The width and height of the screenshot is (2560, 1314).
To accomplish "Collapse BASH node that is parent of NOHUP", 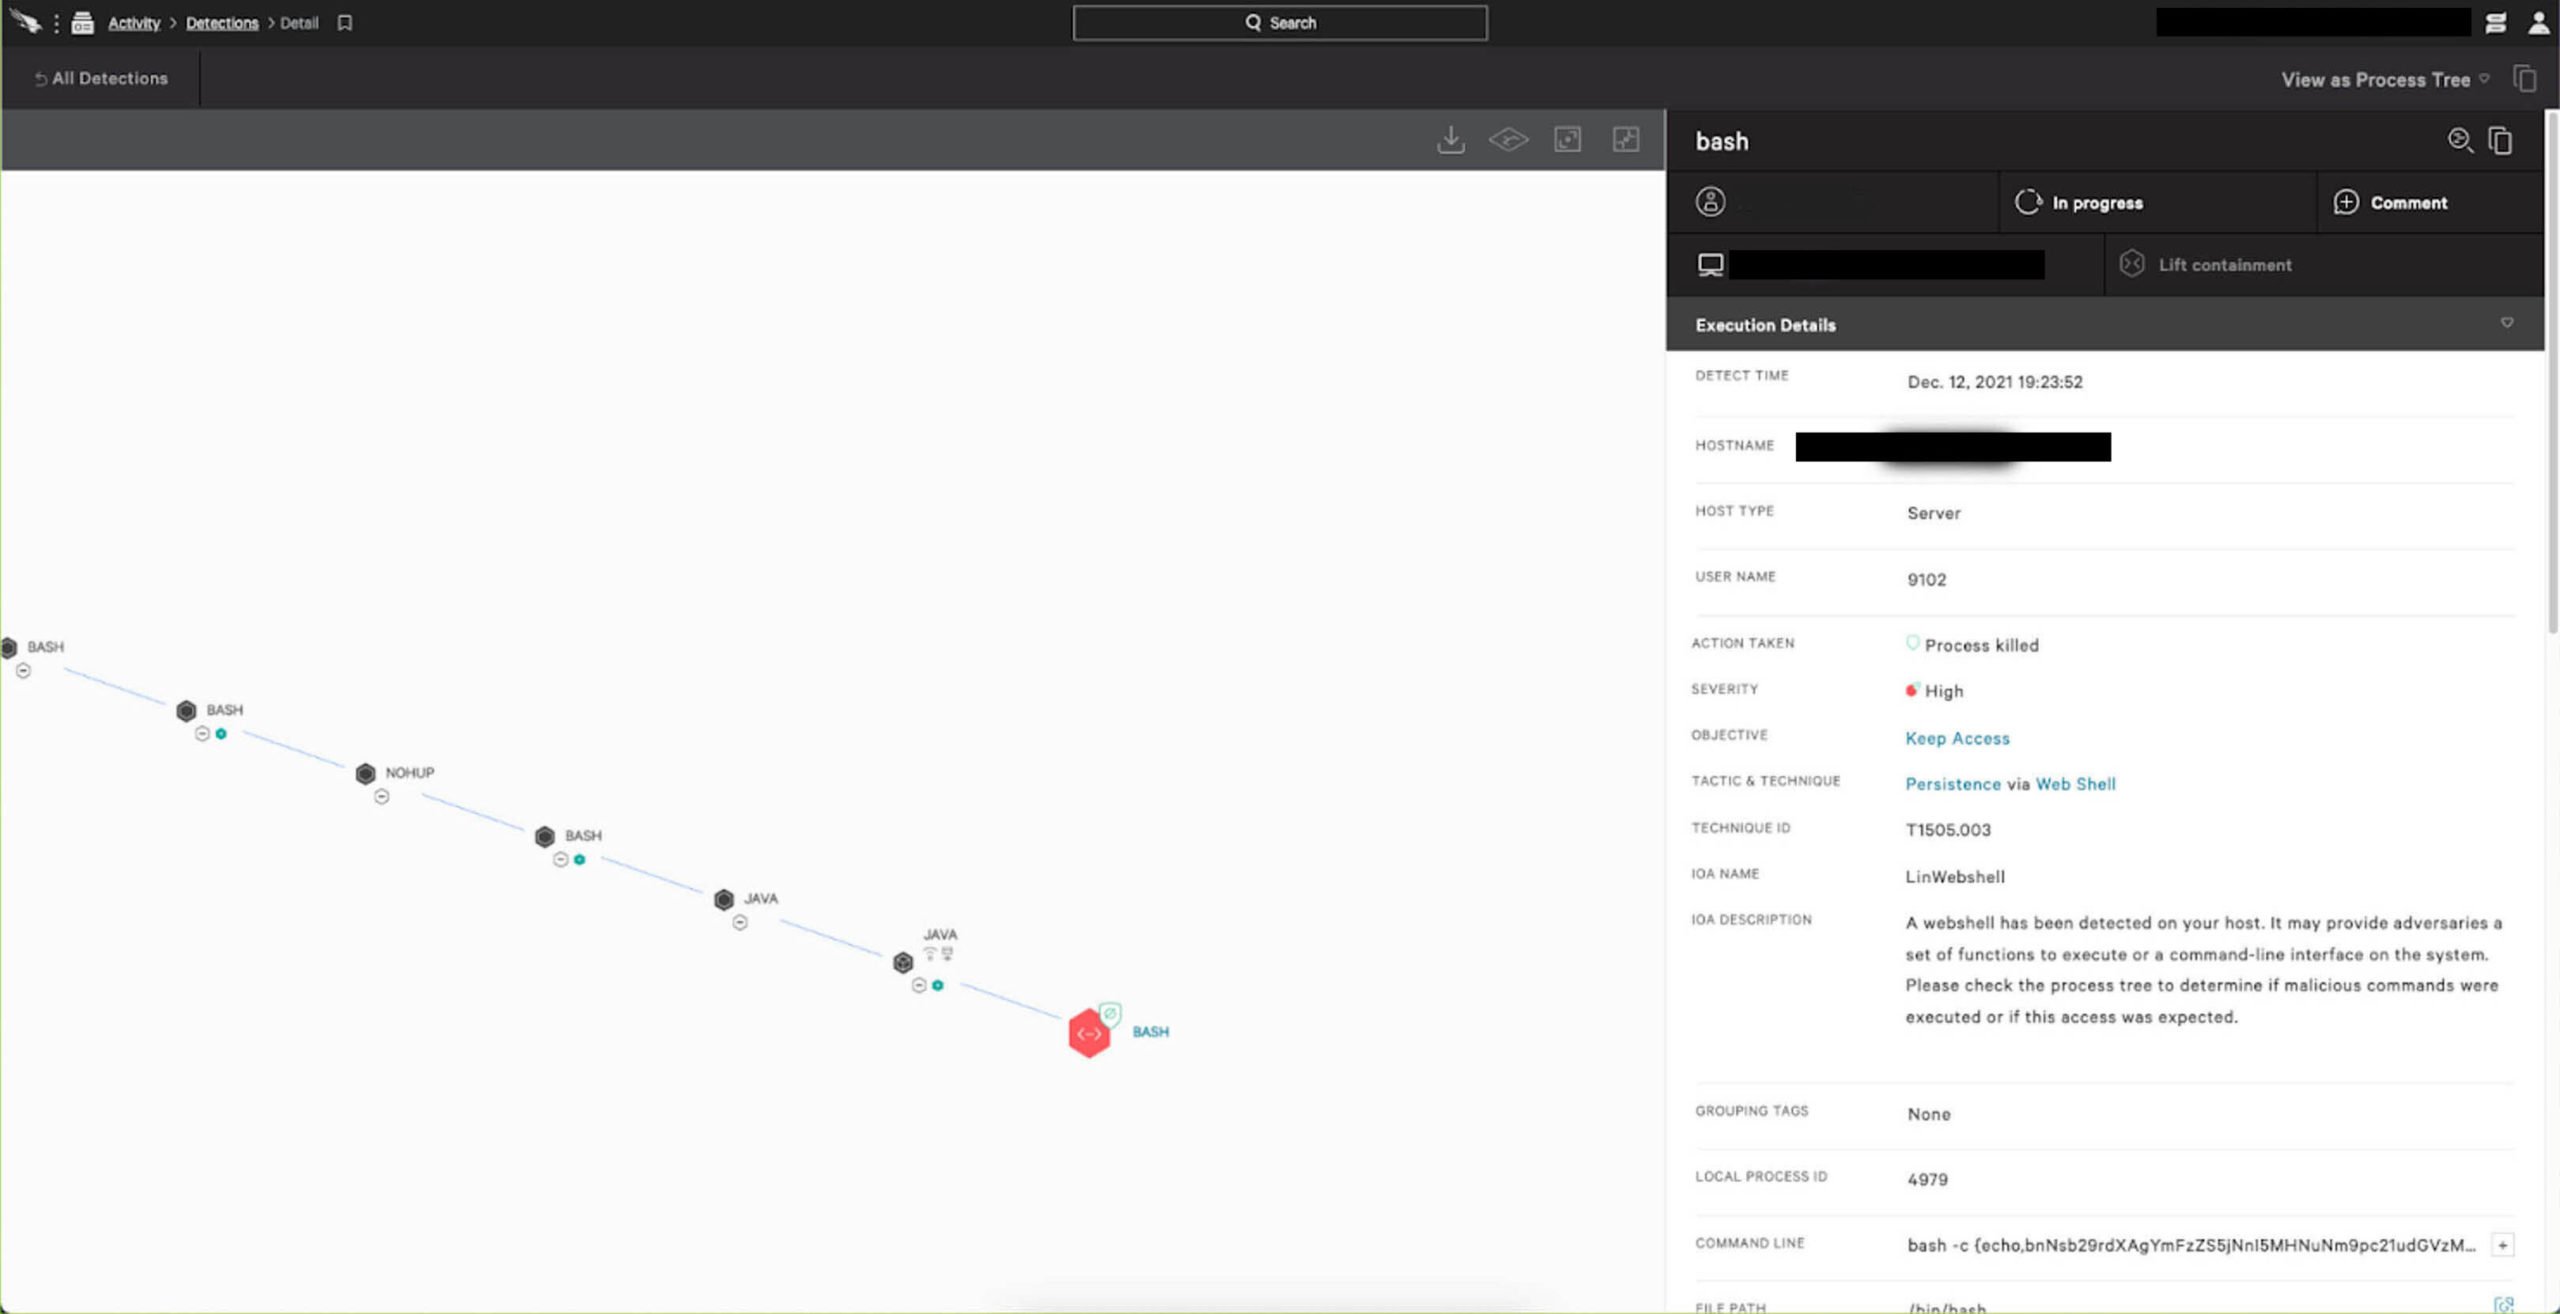I will (202, 734).
